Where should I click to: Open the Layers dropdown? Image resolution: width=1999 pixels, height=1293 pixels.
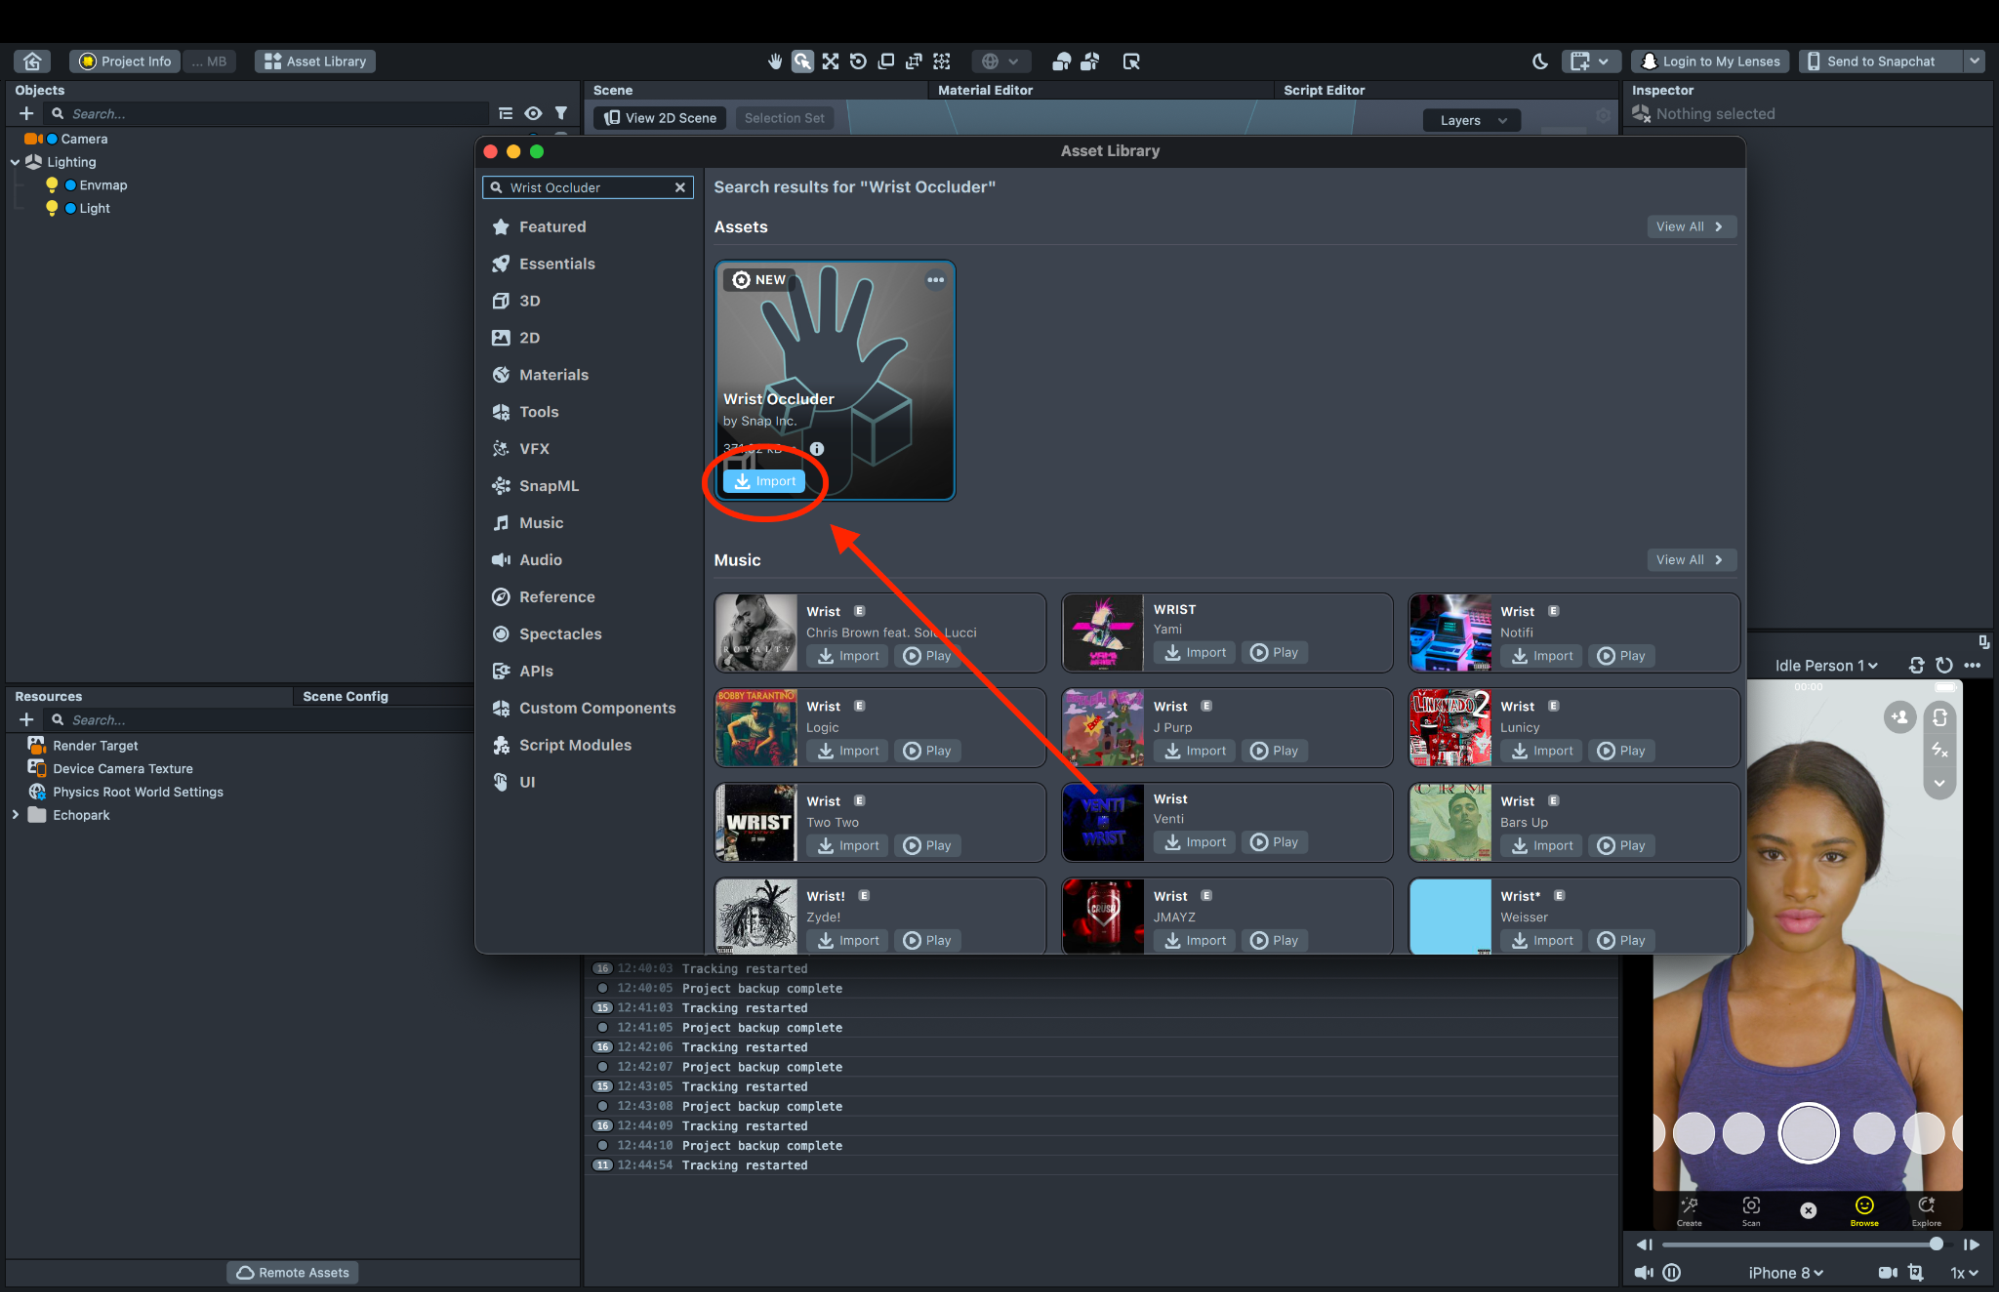tap(1472, 120)
